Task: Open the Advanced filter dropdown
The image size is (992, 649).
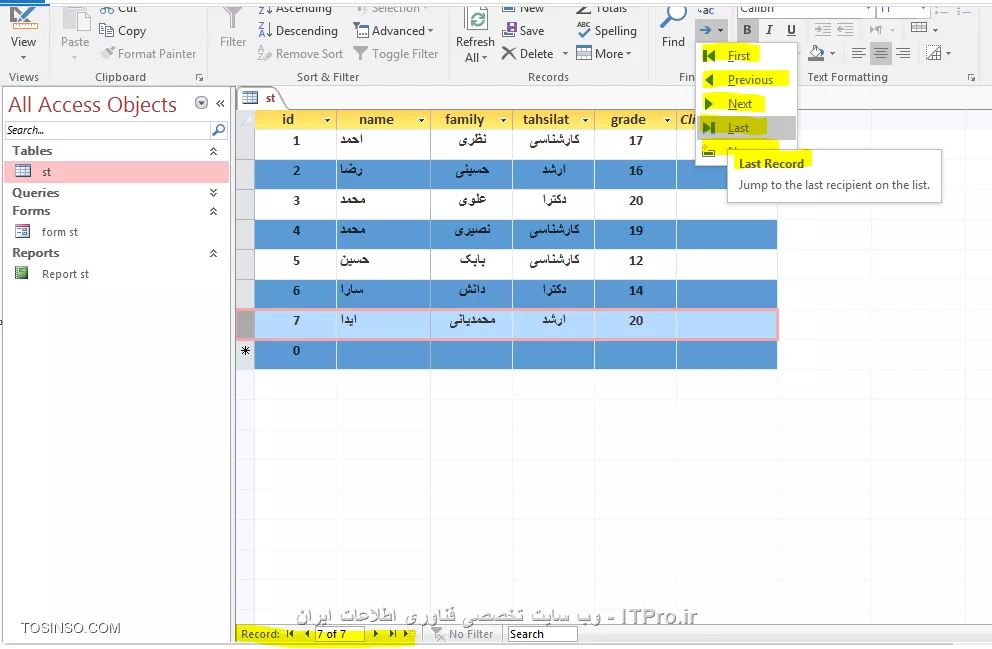Action: click(x=394, y=31)
